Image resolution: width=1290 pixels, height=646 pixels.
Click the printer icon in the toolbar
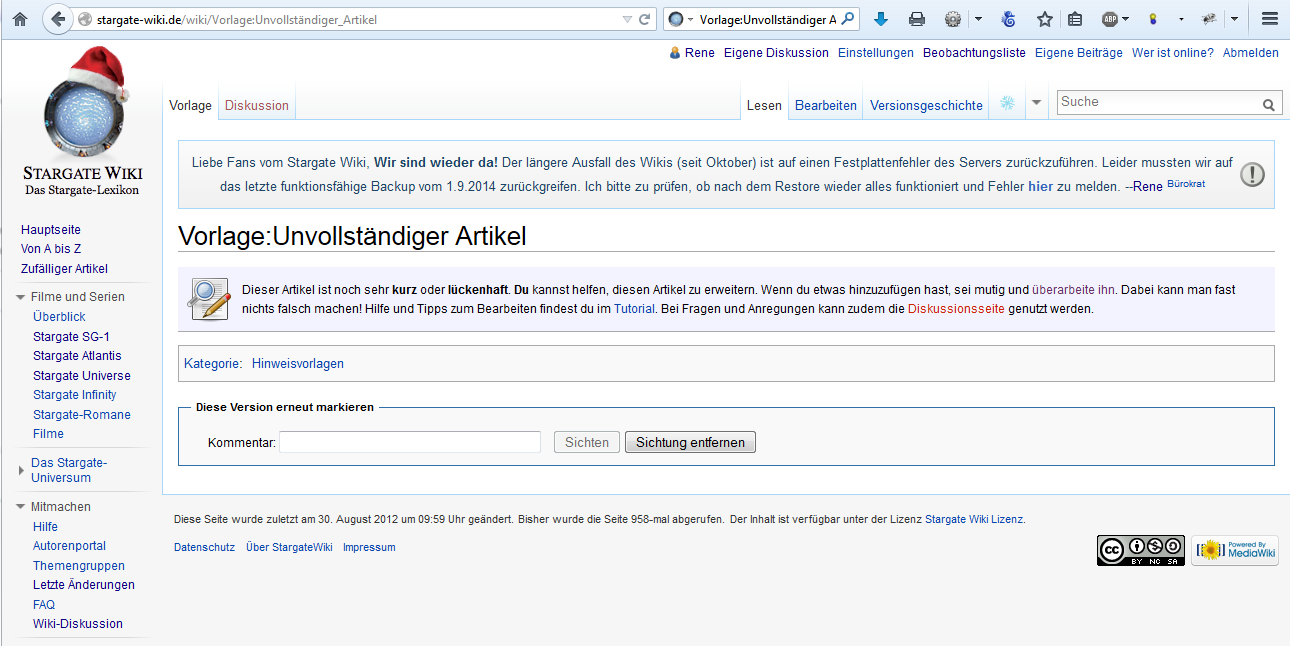click(916, 19)
